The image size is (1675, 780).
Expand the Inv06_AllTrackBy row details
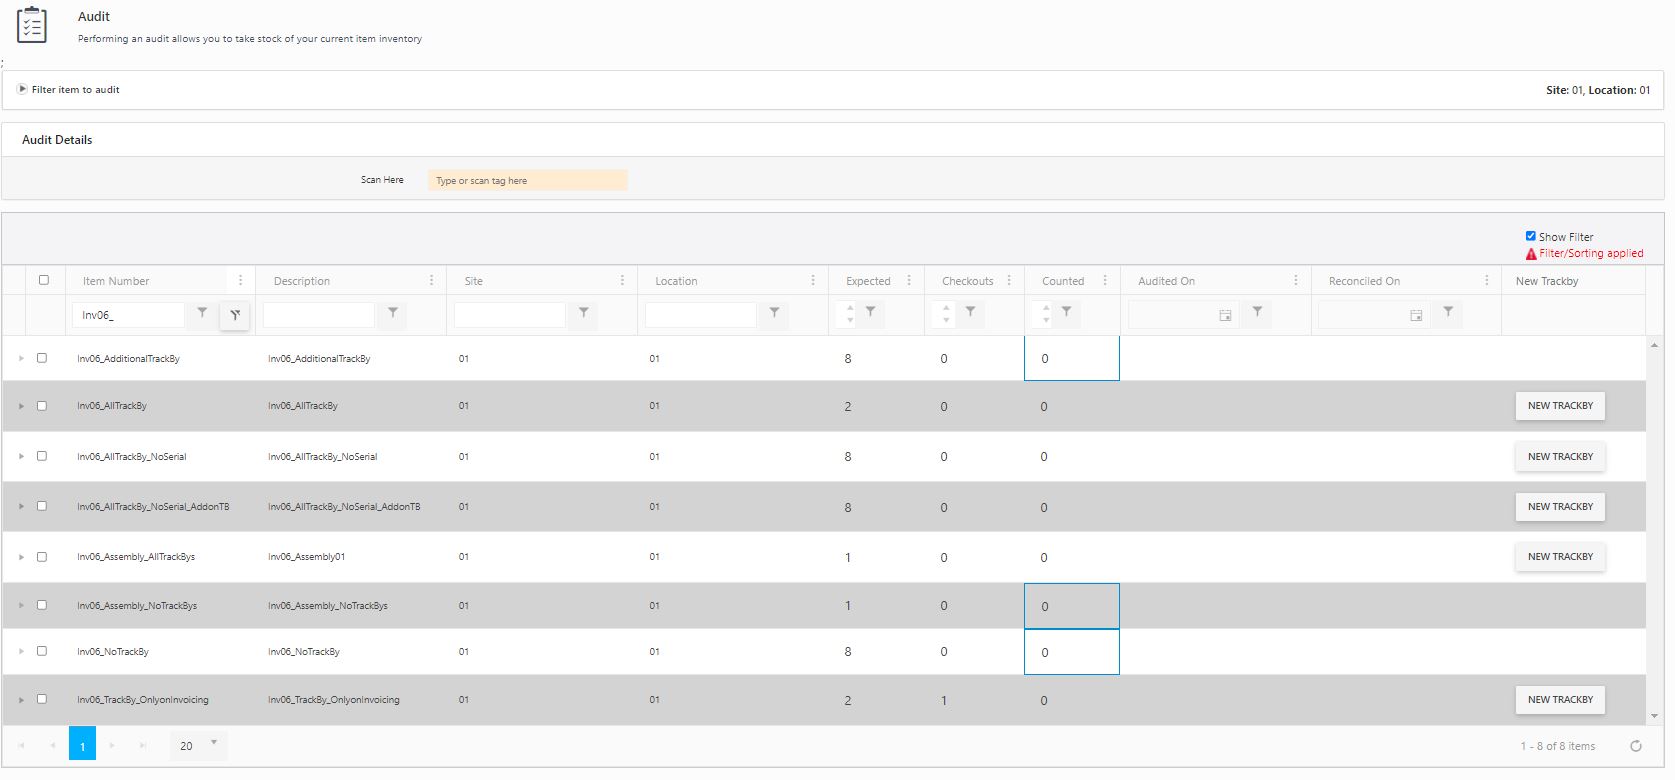click(x=21, y=406)
